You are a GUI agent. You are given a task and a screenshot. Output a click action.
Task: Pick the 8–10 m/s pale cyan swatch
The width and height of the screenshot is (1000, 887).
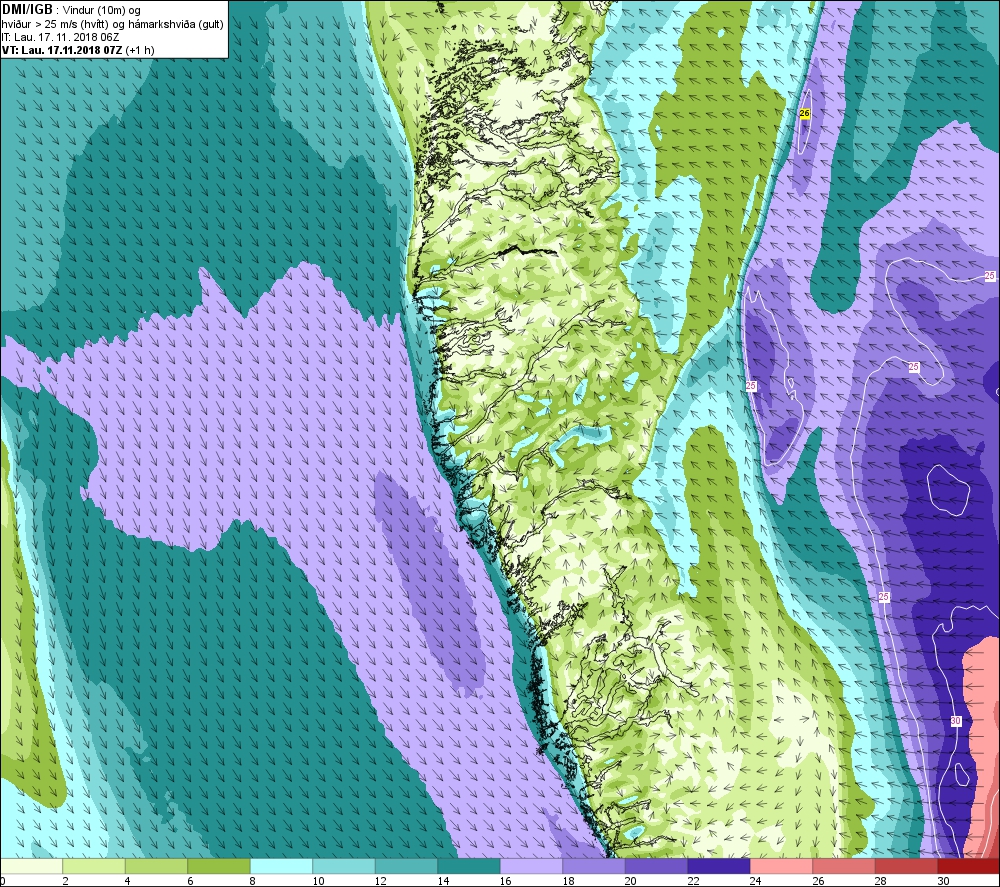click(281, 865)
